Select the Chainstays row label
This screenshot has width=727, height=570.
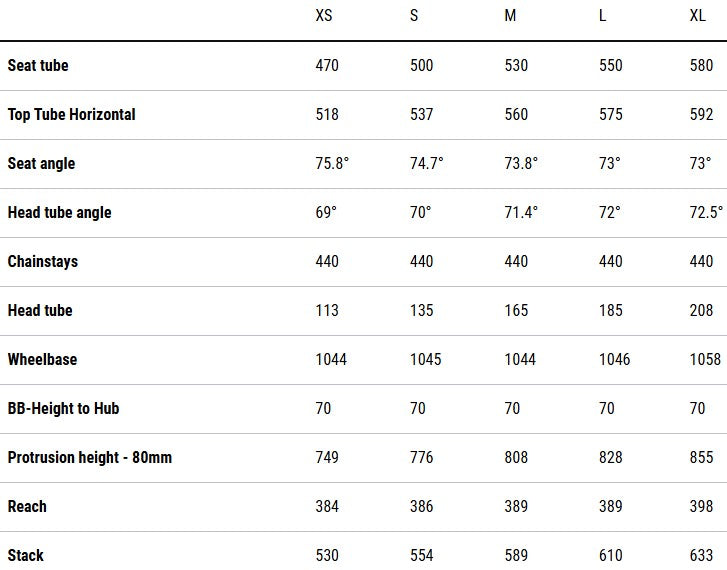42,261
